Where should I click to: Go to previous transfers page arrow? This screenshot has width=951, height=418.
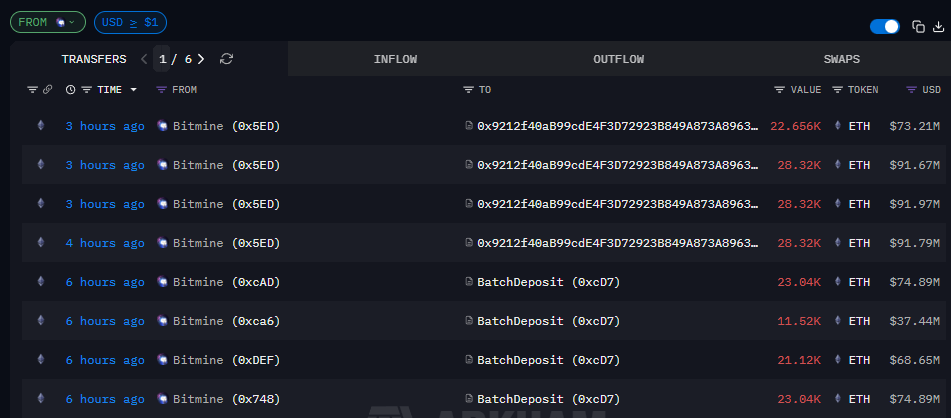[x=144, y=59]
